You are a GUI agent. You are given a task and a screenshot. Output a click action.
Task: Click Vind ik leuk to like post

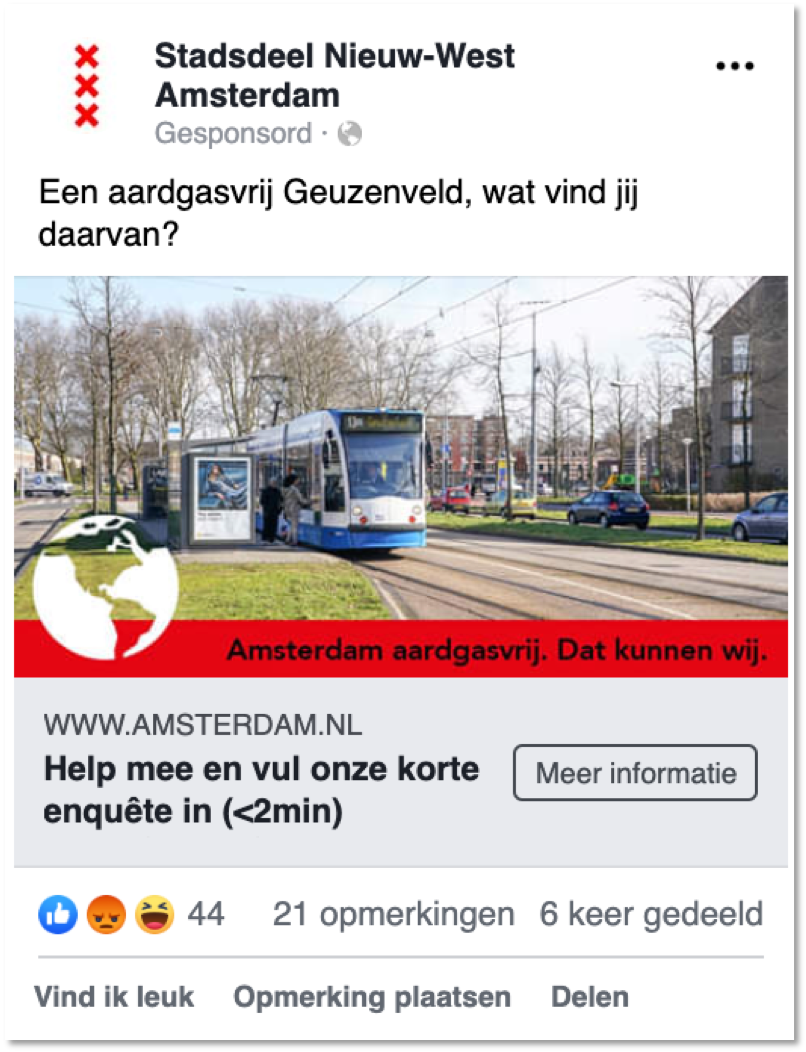pos(114,997)
